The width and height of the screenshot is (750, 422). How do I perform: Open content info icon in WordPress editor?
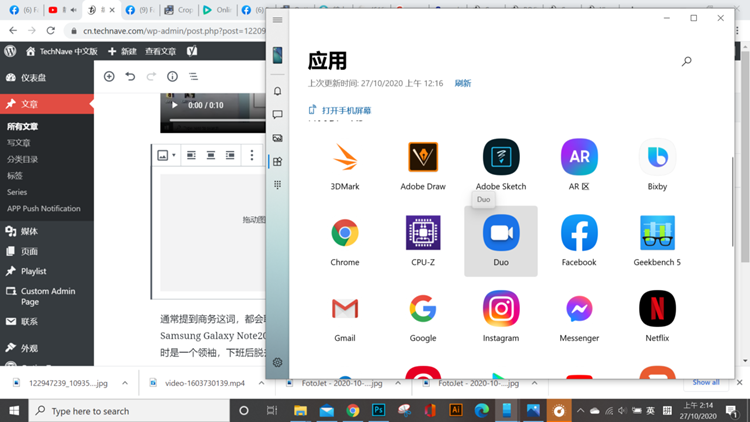pos(172,77)
